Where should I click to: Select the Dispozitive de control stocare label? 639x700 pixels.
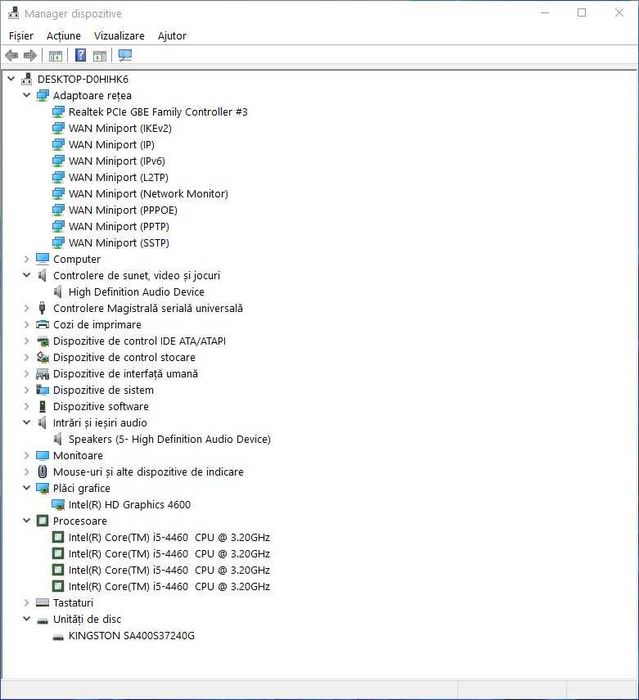pyautogui.click(x=124, y=357)
